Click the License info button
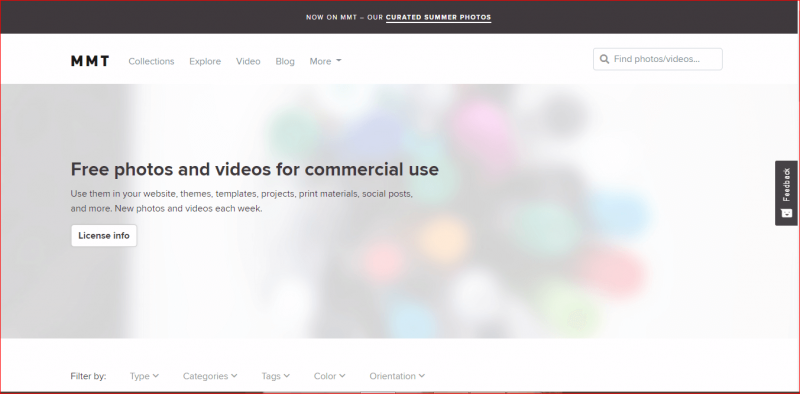800x394 pixels. pos(104,235)
